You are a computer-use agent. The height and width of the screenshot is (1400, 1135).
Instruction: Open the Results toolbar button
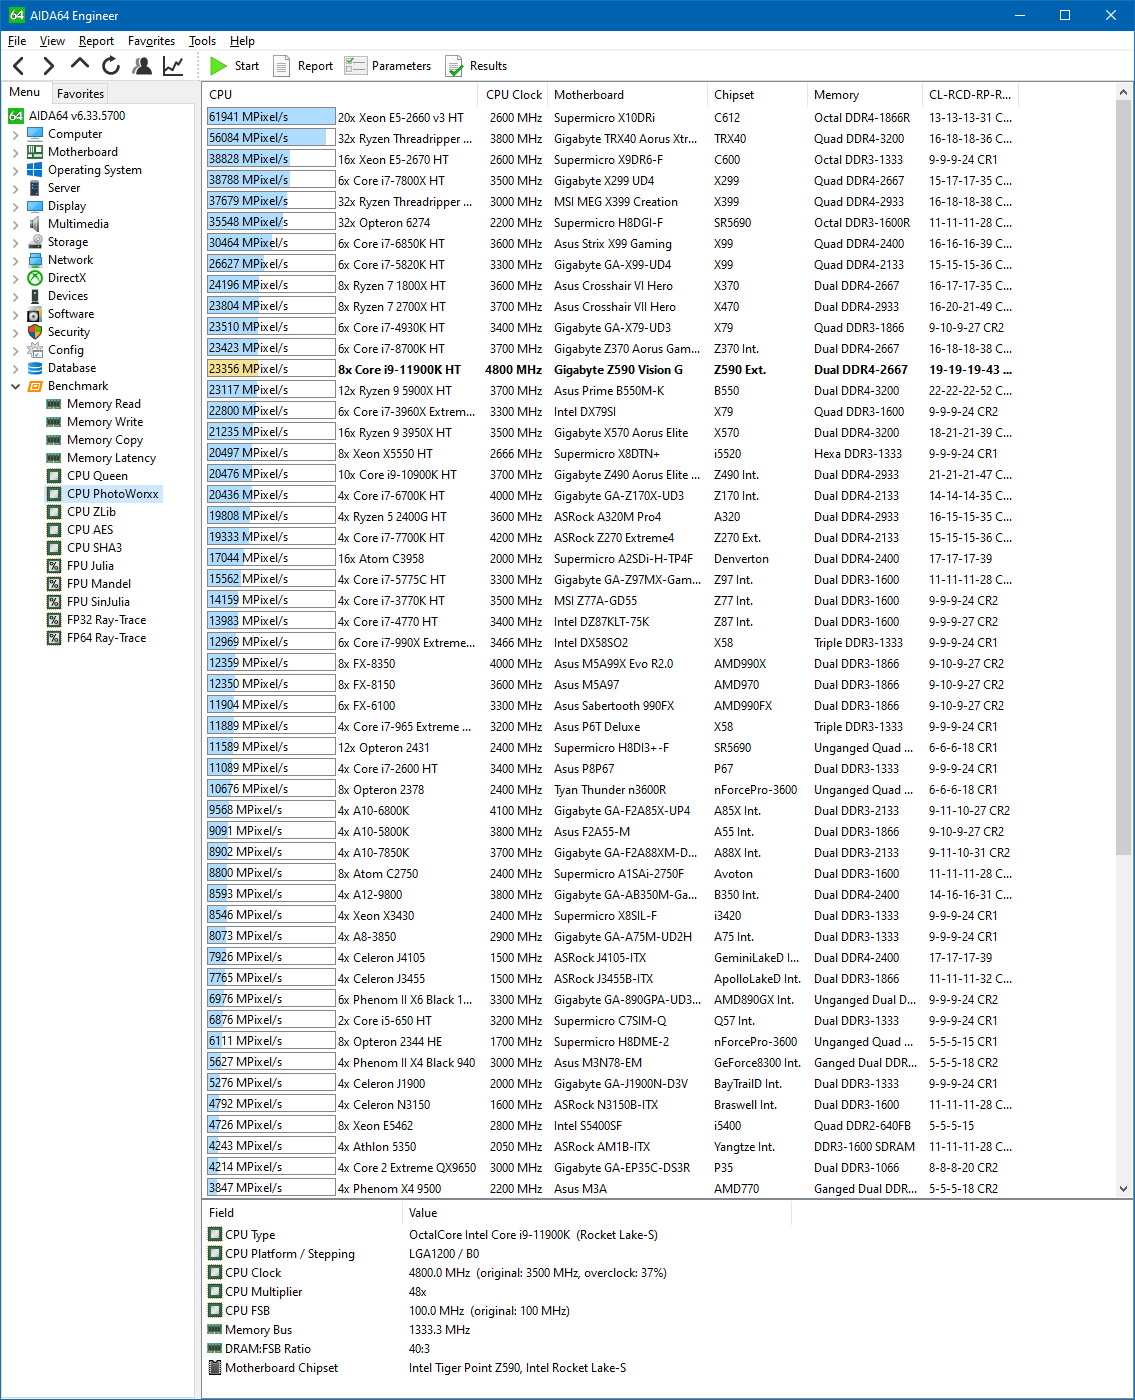coord(476,66)
